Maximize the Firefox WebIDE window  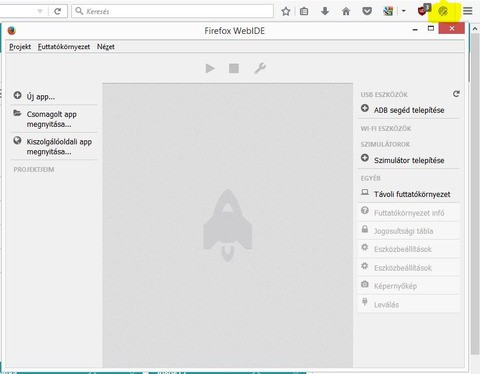(431, 29)
